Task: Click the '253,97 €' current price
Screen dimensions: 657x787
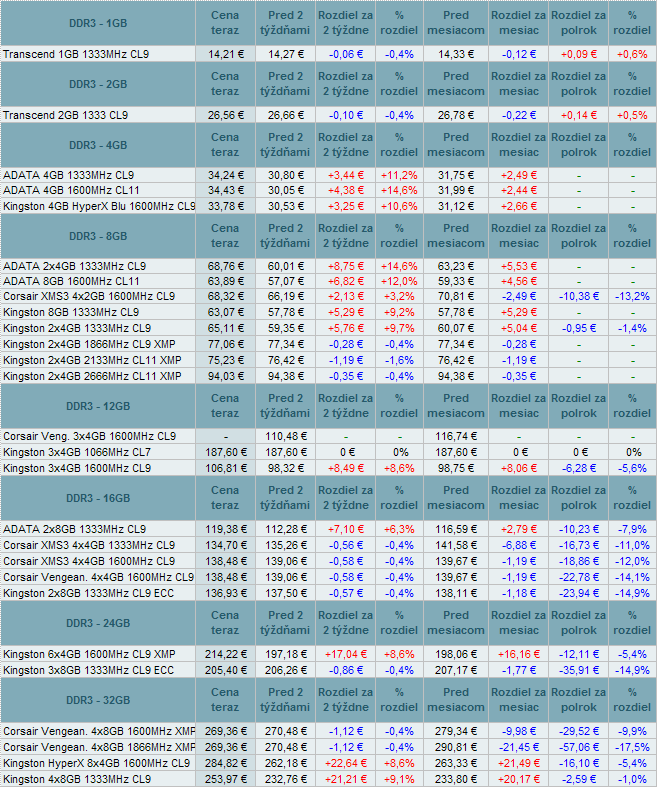Action: click(225, 779)
